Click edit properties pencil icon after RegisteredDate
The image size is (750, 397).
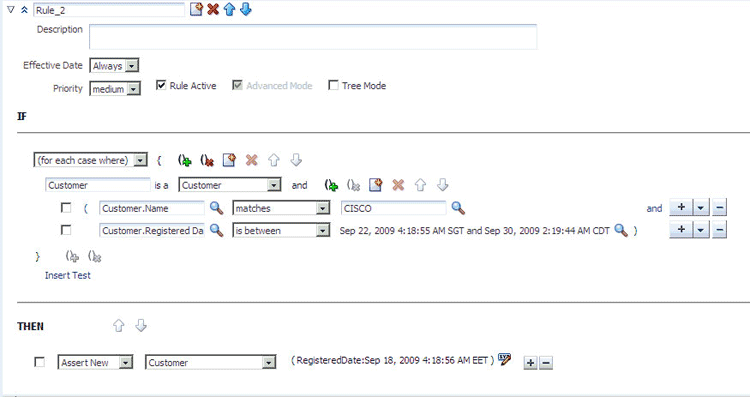pyautogui.click(x=504, y=359)
